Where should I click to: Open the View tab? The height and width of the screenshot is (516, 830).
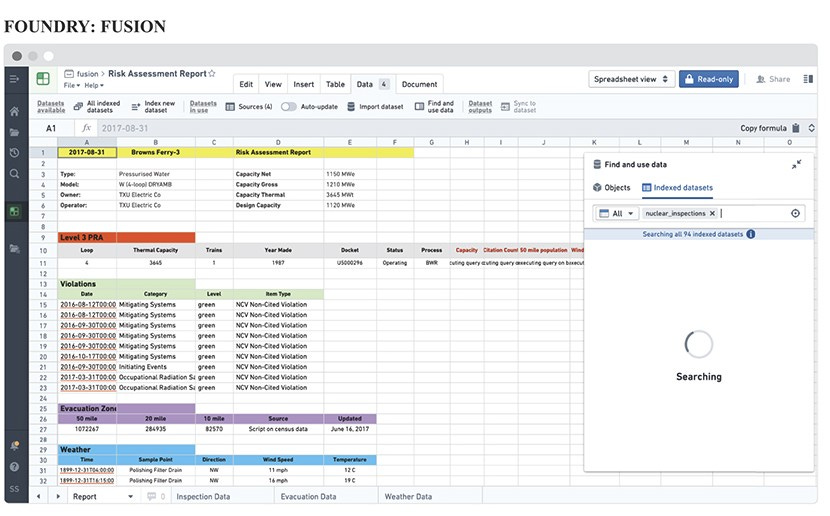pos(273,84)
